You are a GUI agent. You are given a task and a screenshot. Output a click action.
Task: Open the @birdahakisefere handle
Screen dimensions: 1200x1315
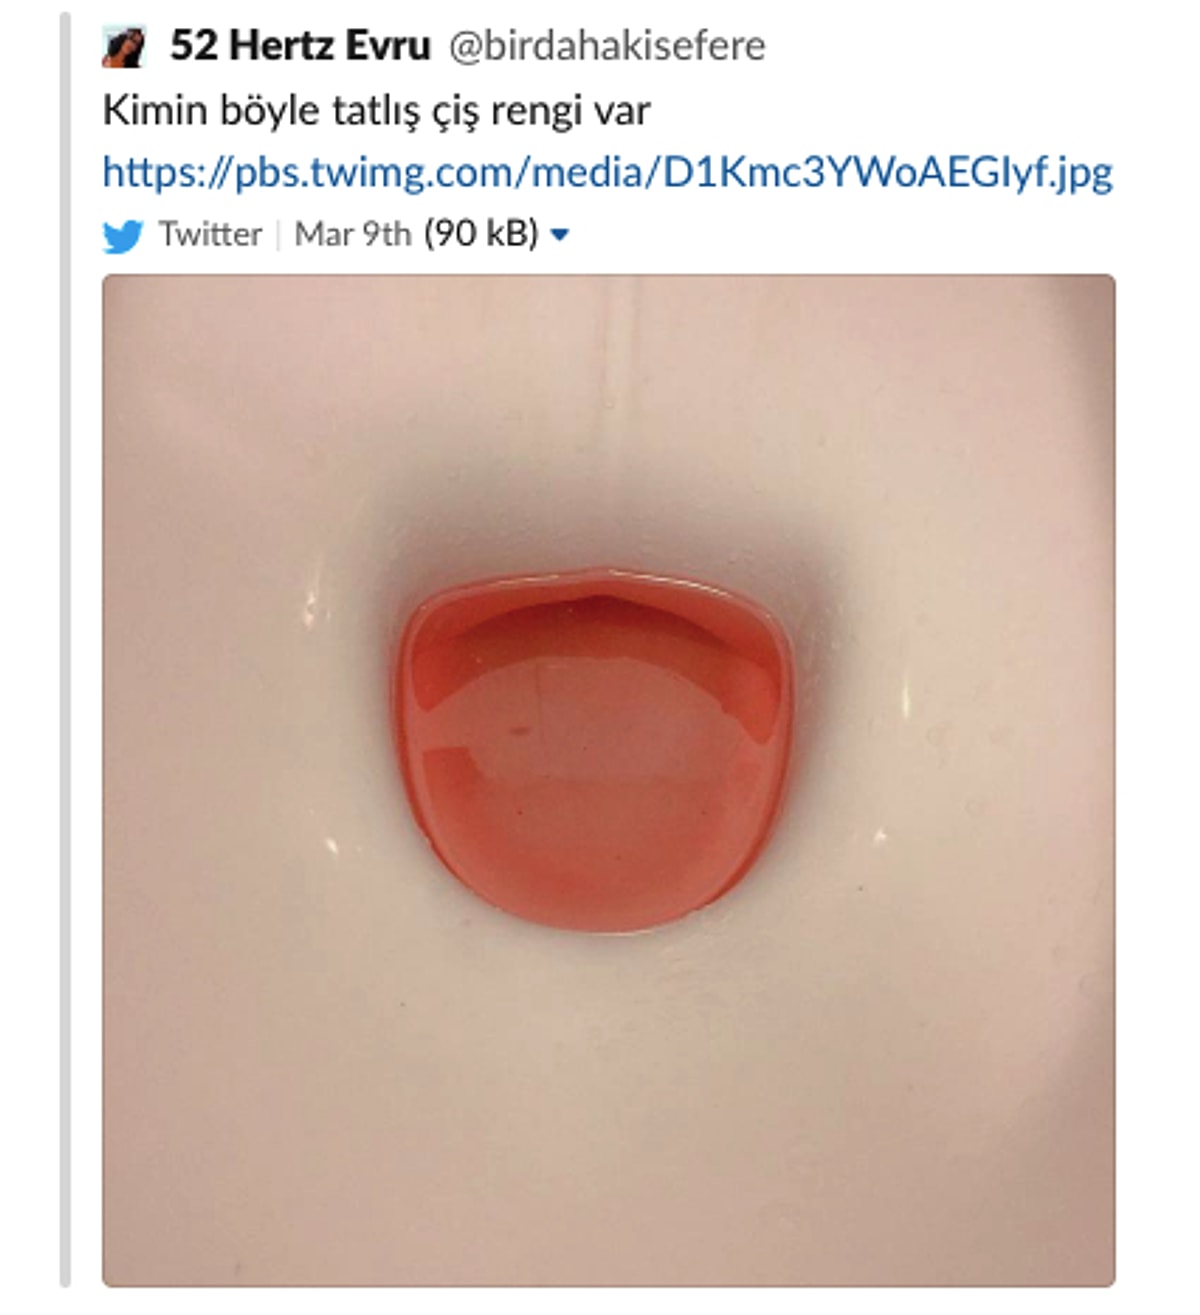(x=606, y=46)
